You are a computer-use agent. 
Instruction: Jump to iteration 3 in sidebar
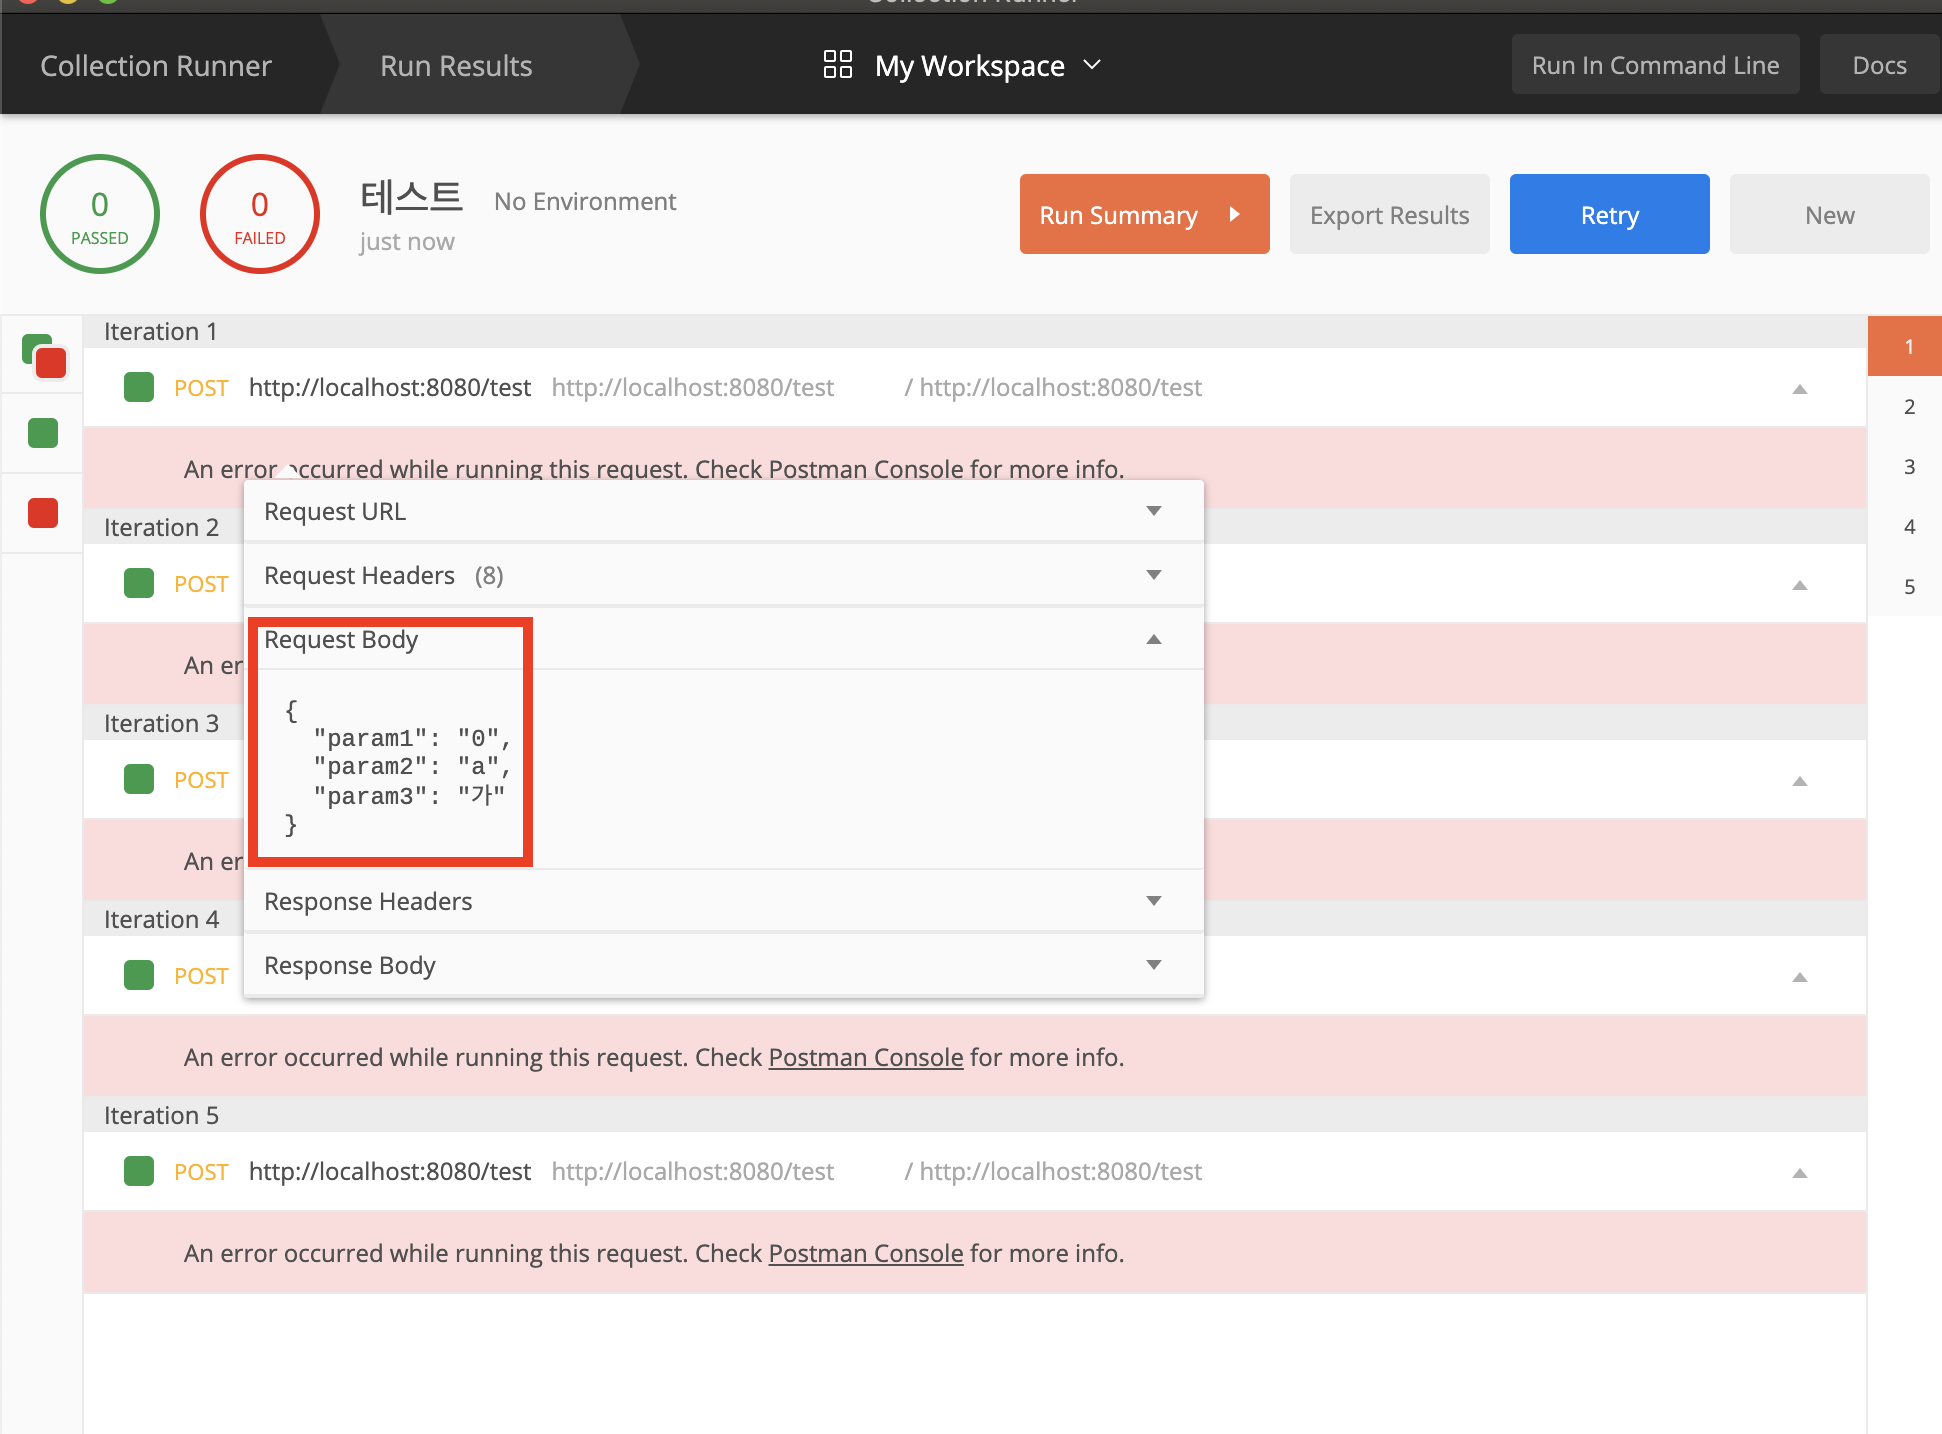[x=1908, y=467]
